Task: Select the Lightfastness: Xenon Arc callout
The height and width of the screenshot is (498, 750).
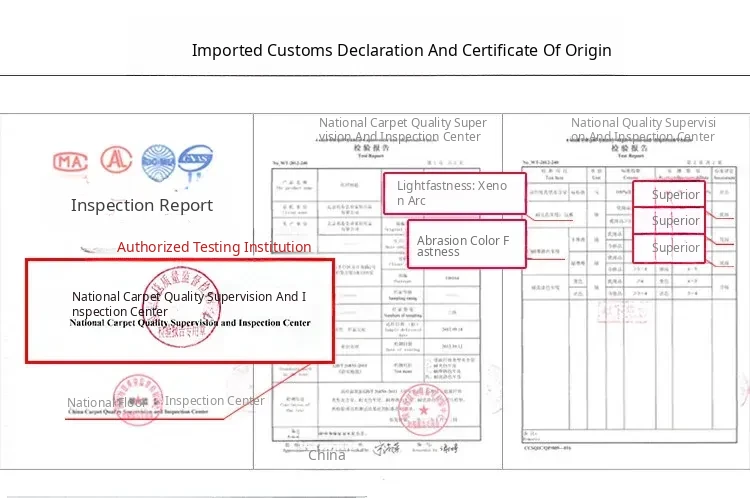Action: tap(454, 193)
